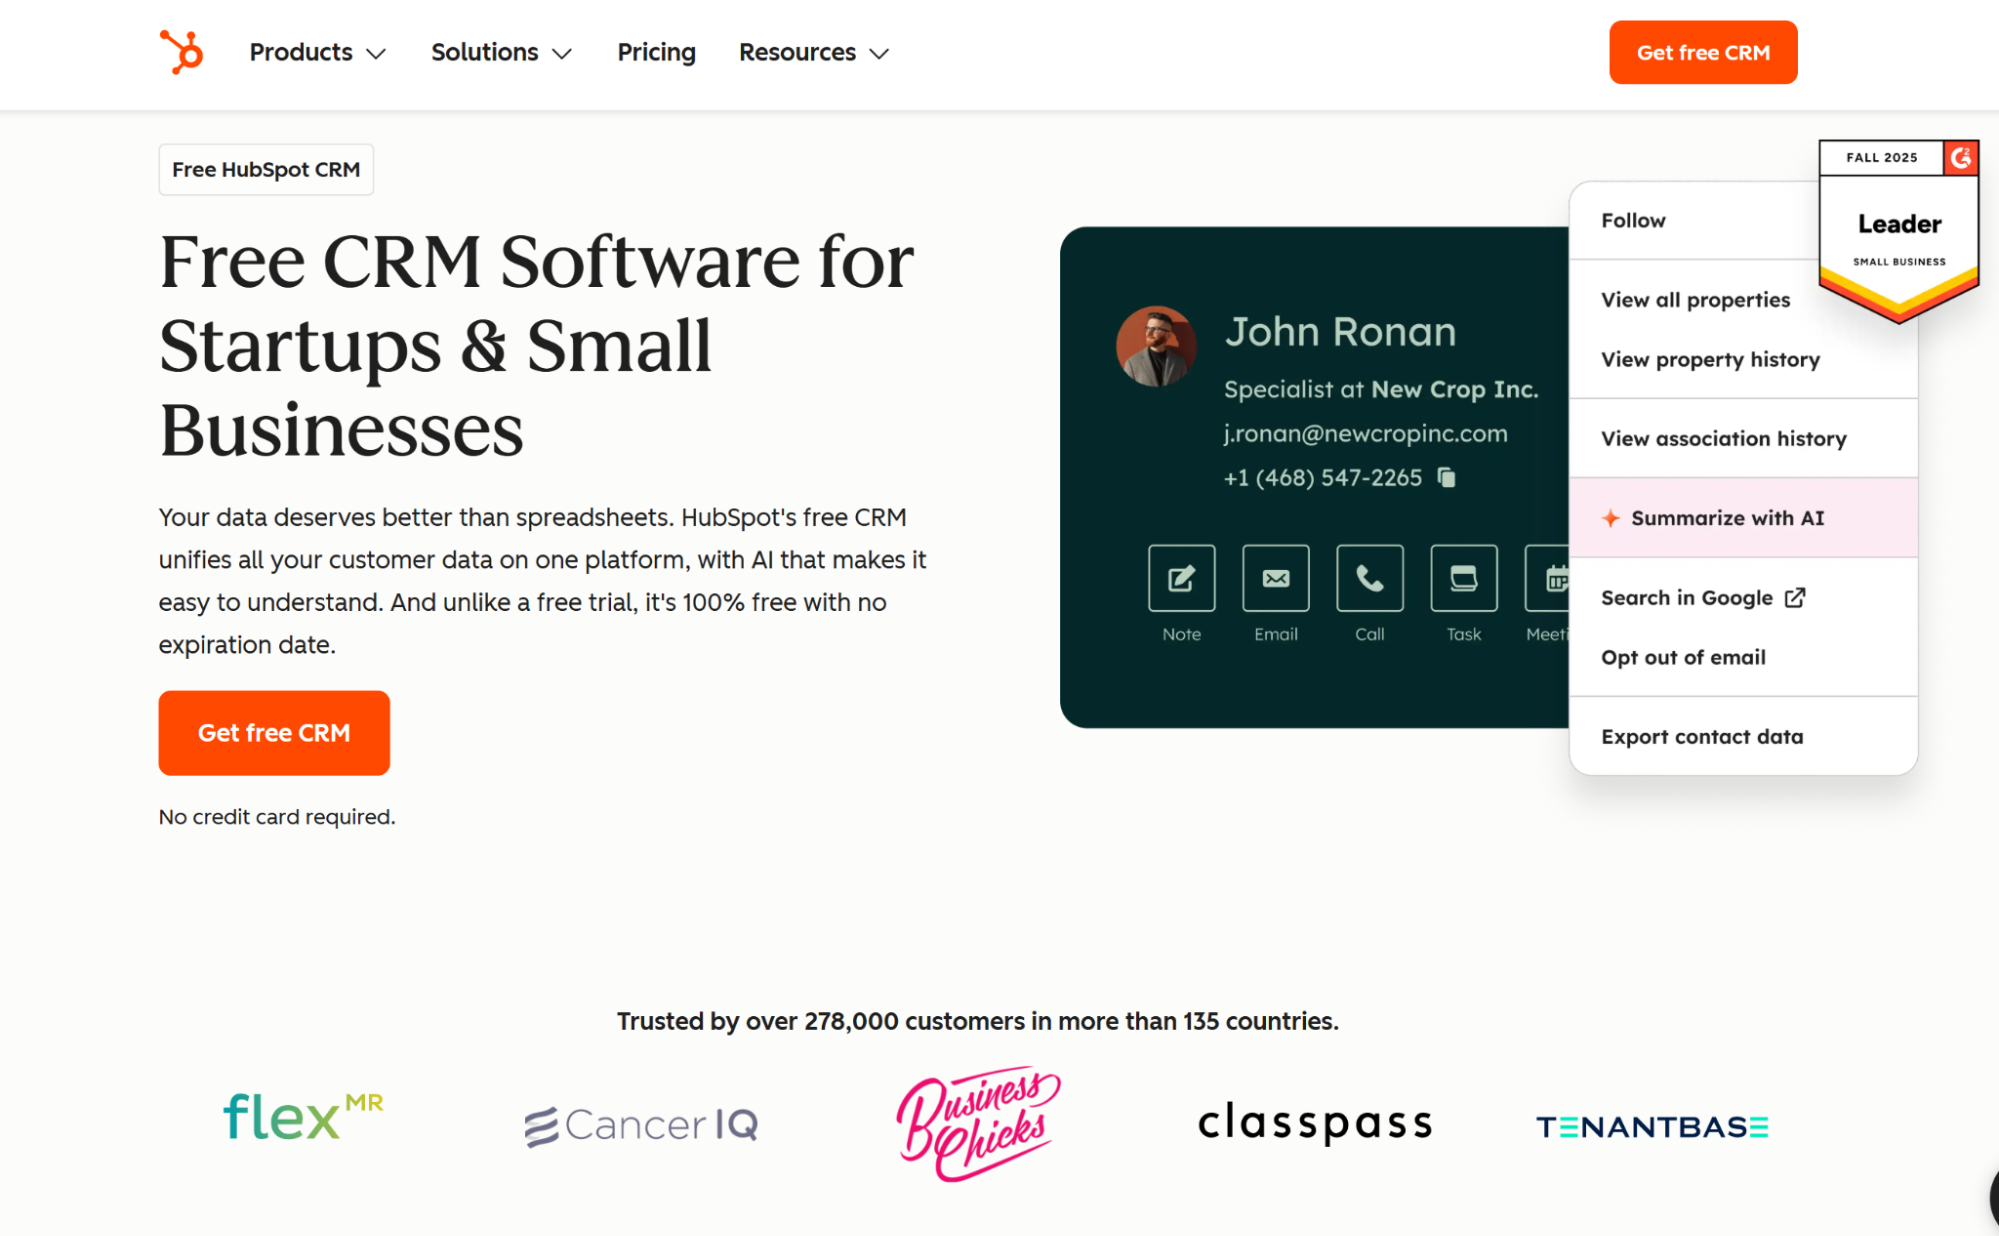Click the Free HubSpot CRM tag
Image resolution: width=1999 pixels, height=1236 pixels.
click(266, 169)
